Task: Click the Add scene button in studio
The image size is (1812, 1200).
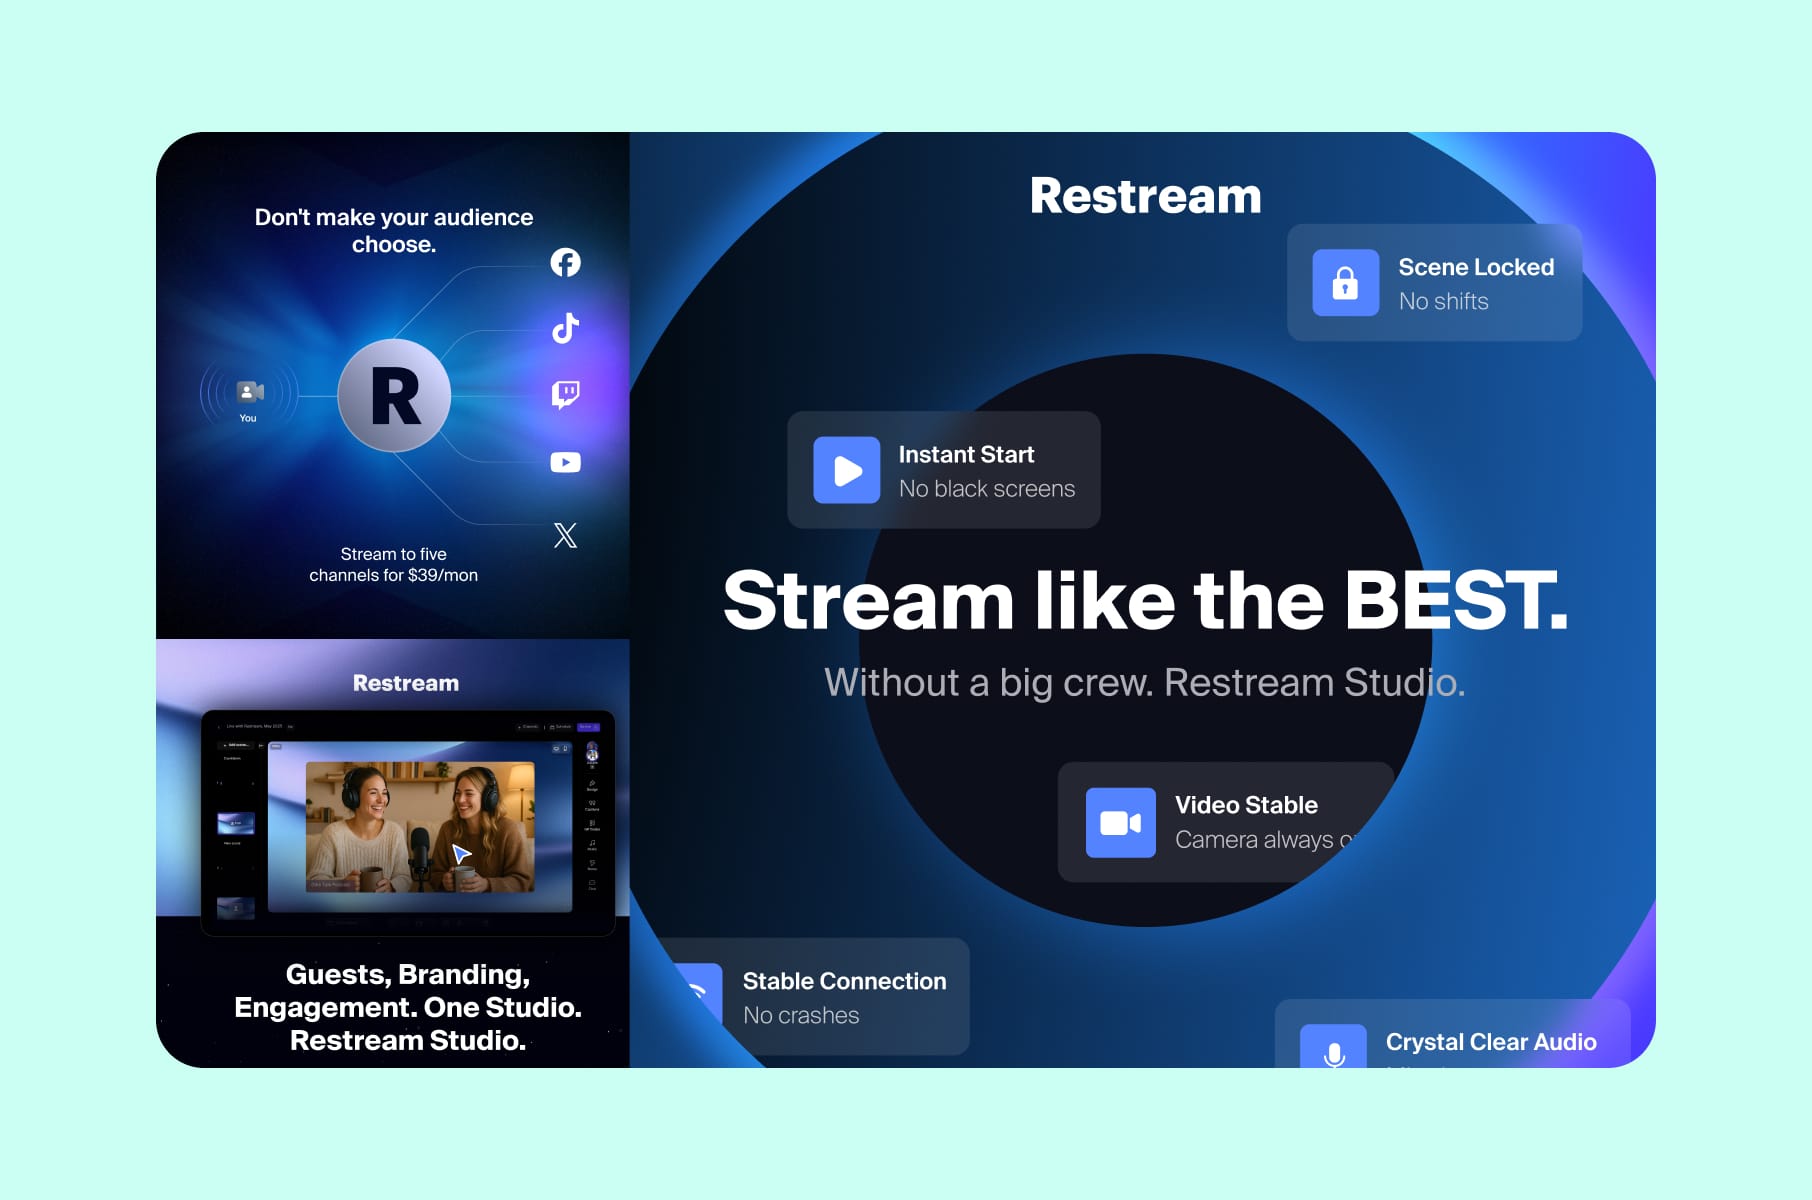Action: 235,745
